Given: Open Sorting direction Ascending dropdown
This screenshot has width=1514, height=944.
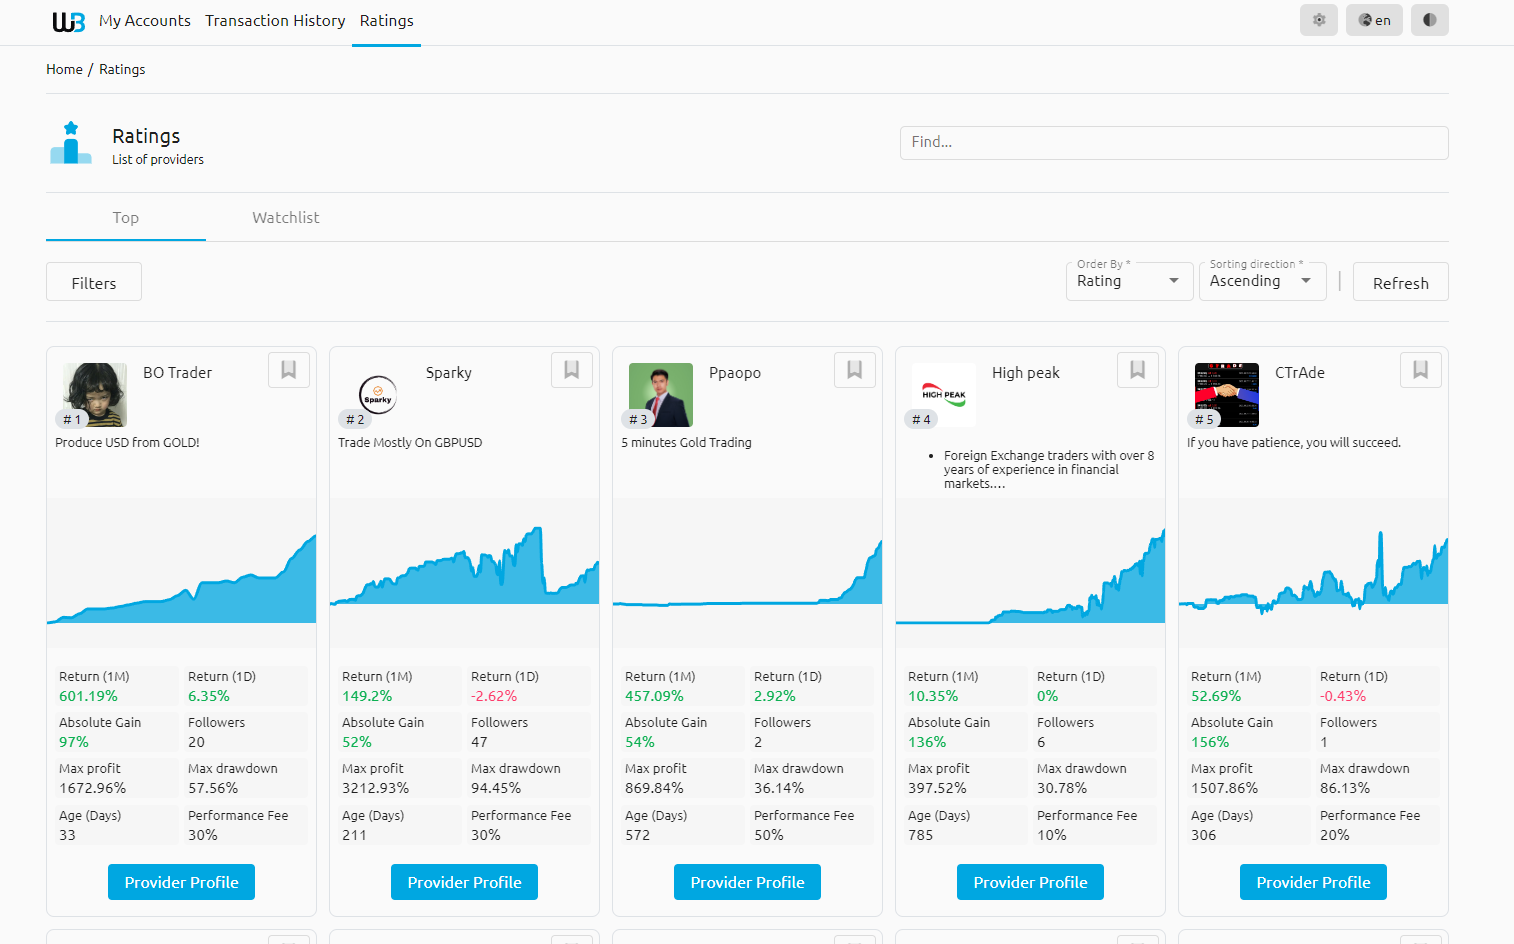Looking at the screenshot, I should click(1263, 281).
